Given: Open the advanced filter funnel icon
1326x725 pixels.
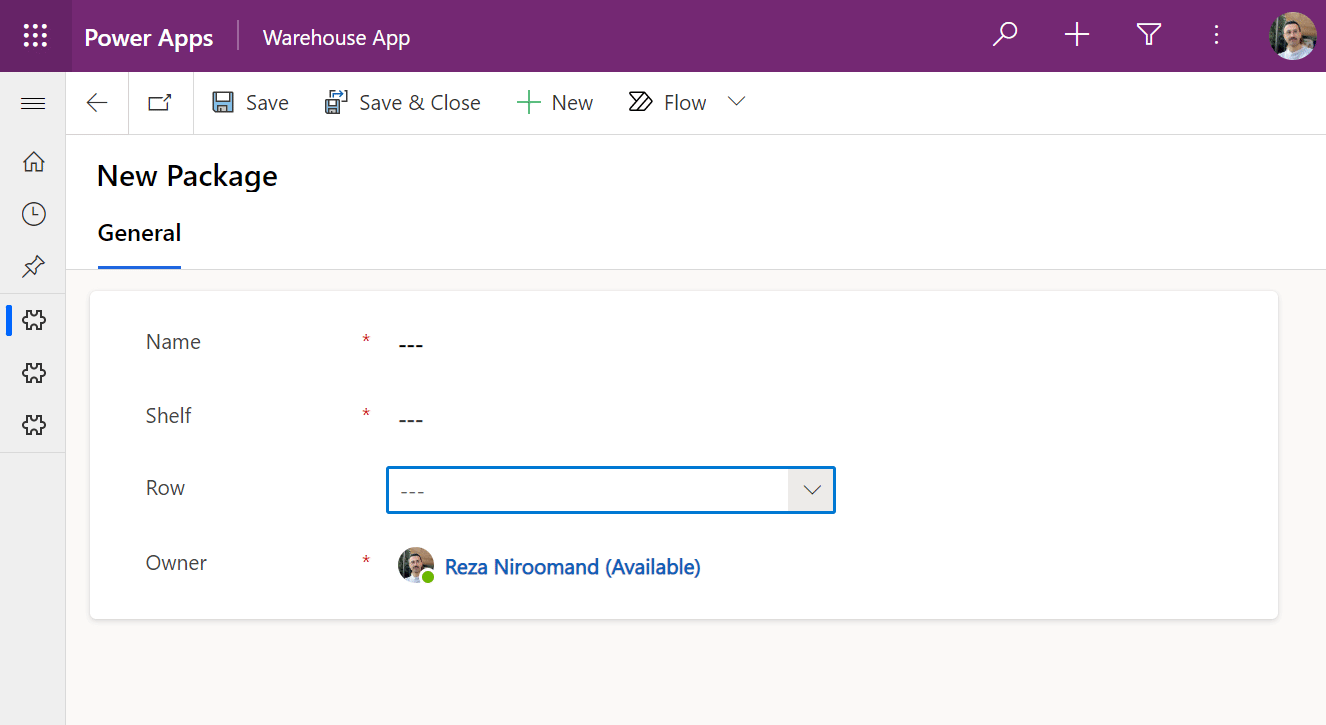Looking at the screenshot, I should coord(1149,36).
